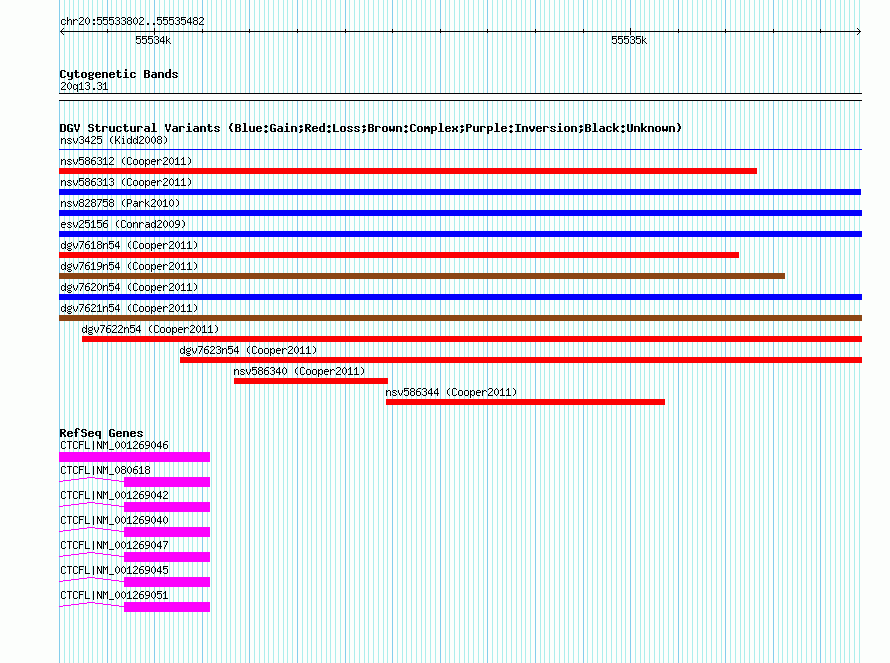Click the dgv7623n54 (Cooper2011) label
The height and width of the screenshot is (663, 890).
point(249,350)
